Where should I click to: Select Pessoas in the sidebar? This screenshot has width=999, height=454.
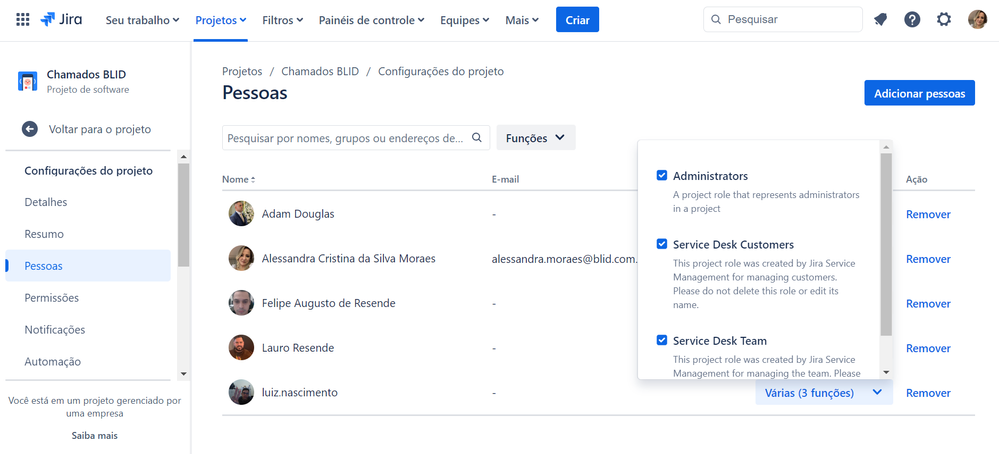(x=88, y=266)
